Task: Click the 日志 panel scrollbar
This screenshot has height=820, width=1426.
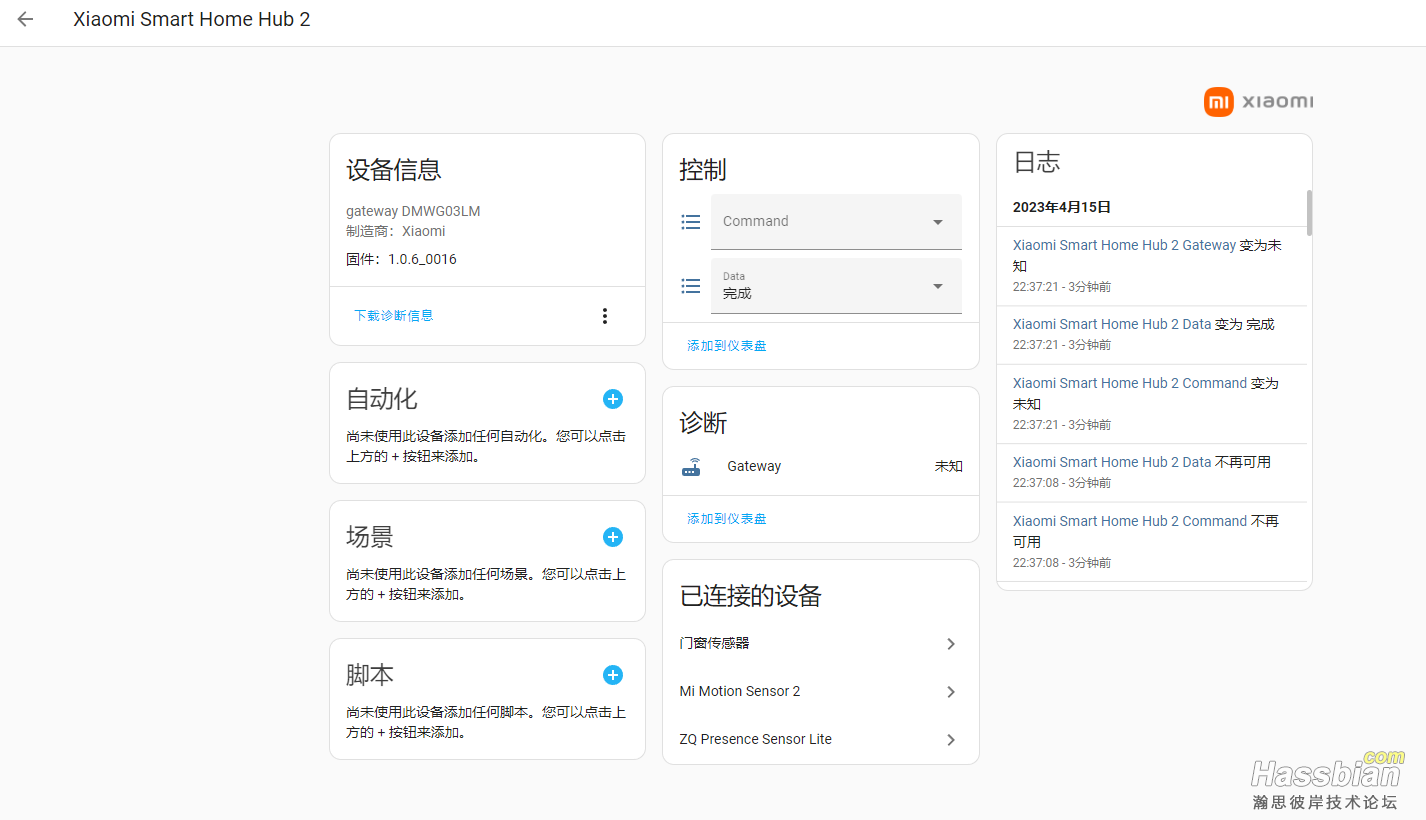Action: pyautogui.click(x=1309, y=212)
